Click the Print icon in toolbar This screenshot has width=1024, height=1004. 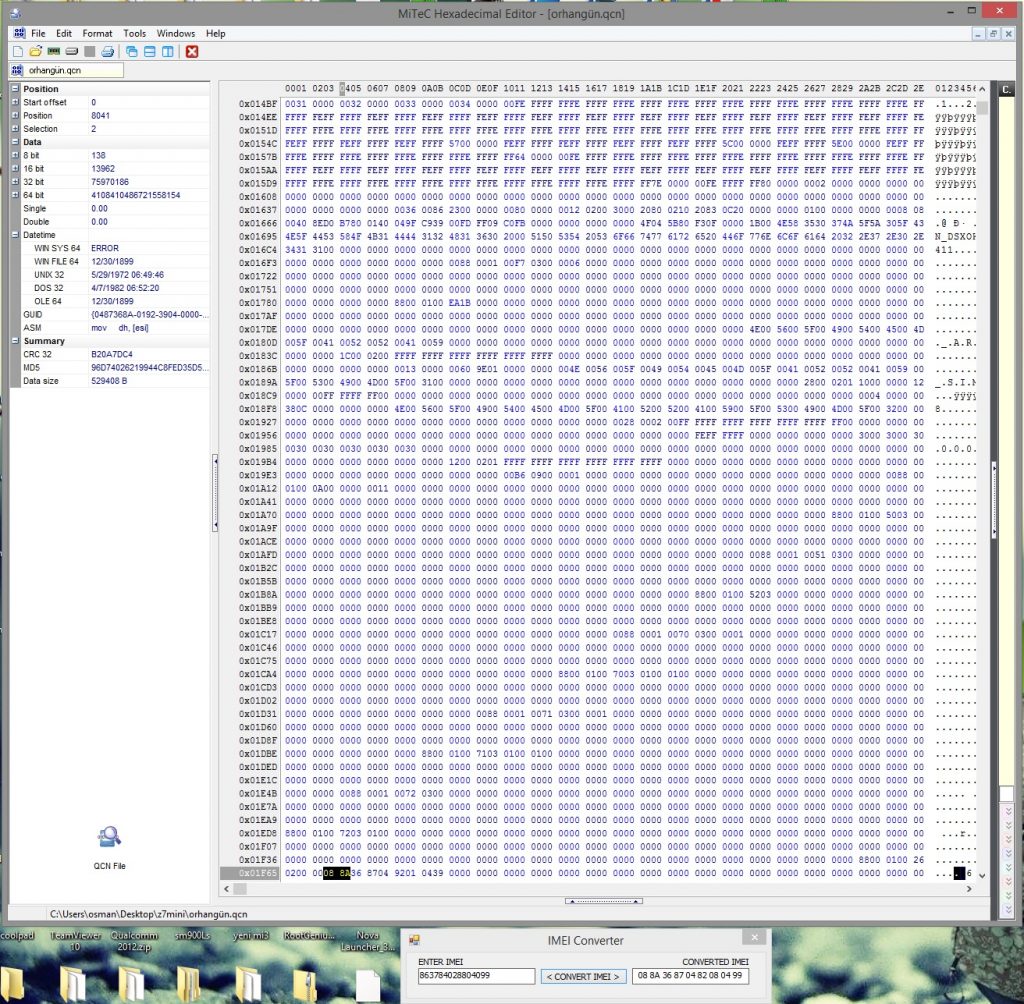coord(107,51)
